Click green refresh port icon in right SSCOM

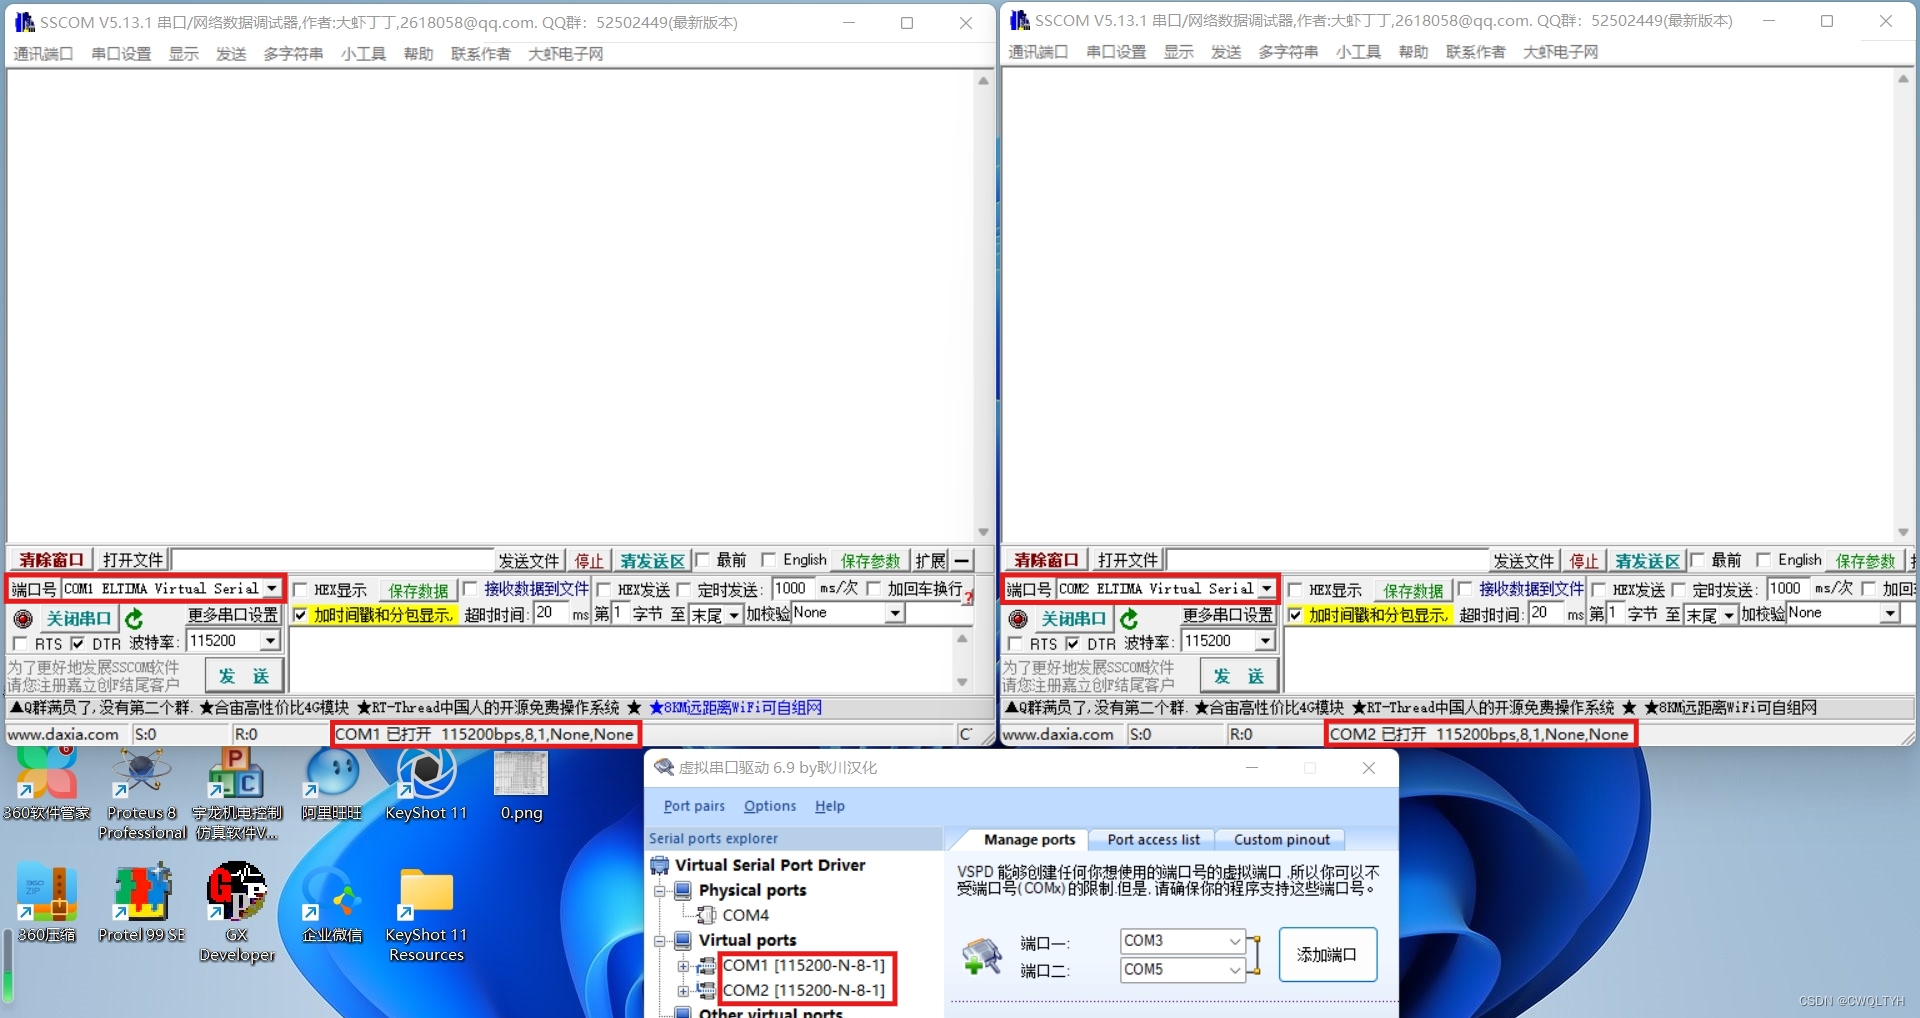[1129, 619]
